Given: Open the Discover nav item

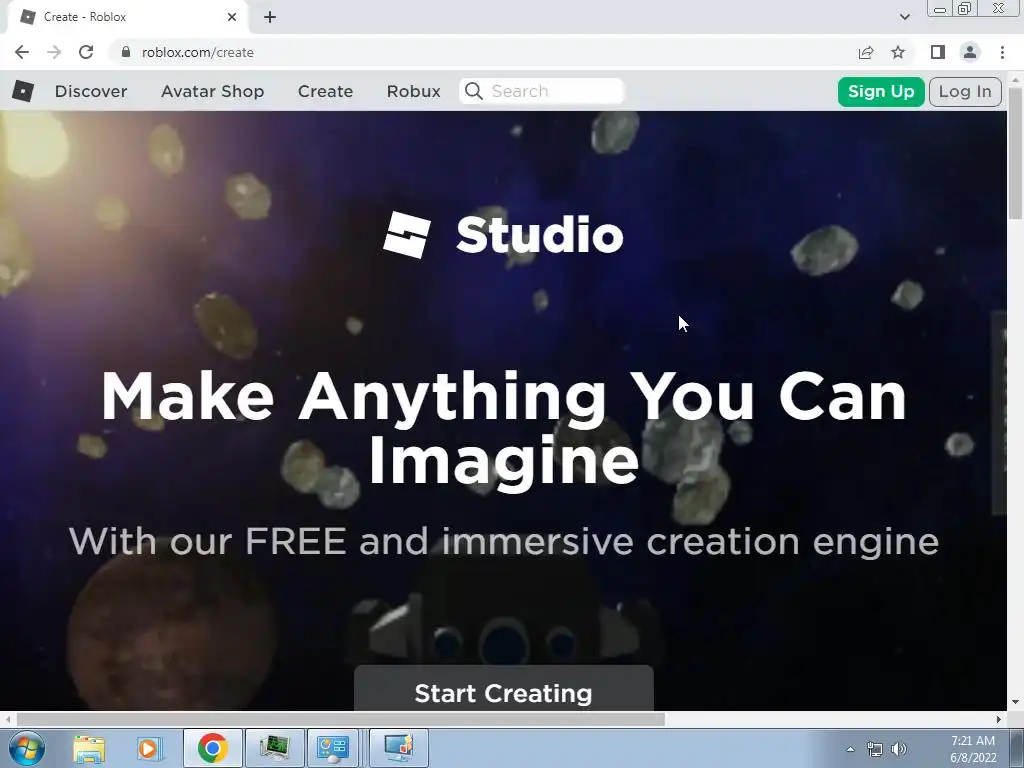Looking at the screenshot, I should pyautogui.click(x=91, y=91).
